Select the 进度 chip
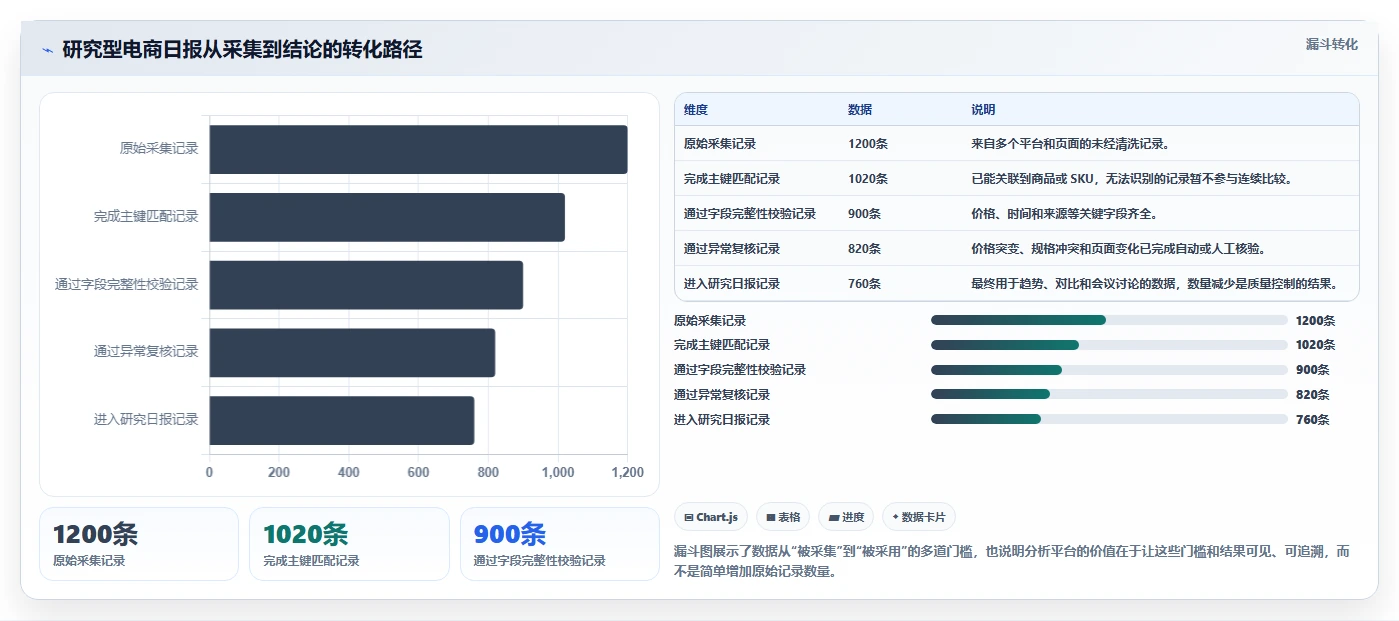Viewport: 1399px width, 621px height. (x=846, y=517)
